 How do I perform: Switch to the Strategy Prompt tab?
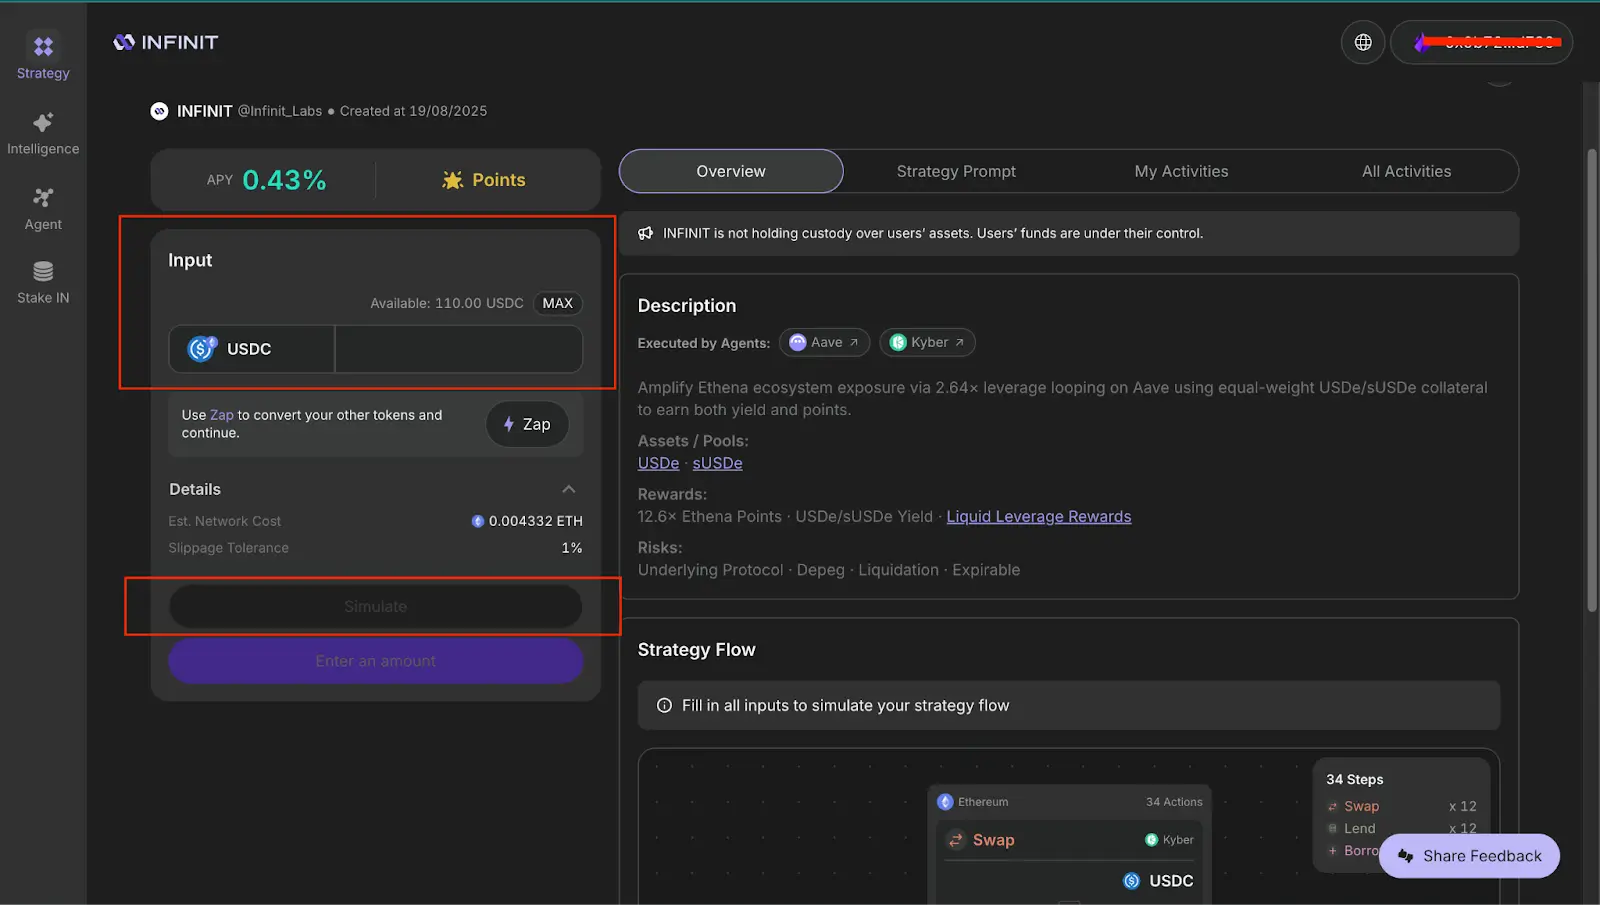[956, 171]
